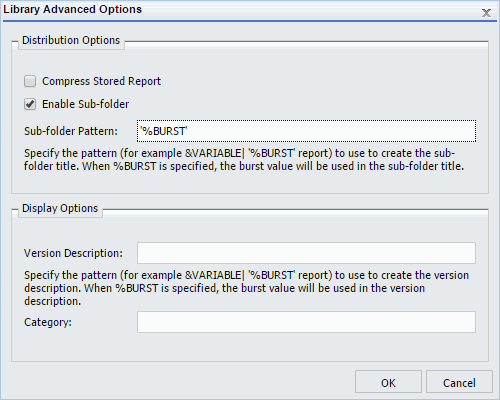This screenshot has width=500, height=400.
Task: Click the version description pattern help text
Action: coord(246,288)
